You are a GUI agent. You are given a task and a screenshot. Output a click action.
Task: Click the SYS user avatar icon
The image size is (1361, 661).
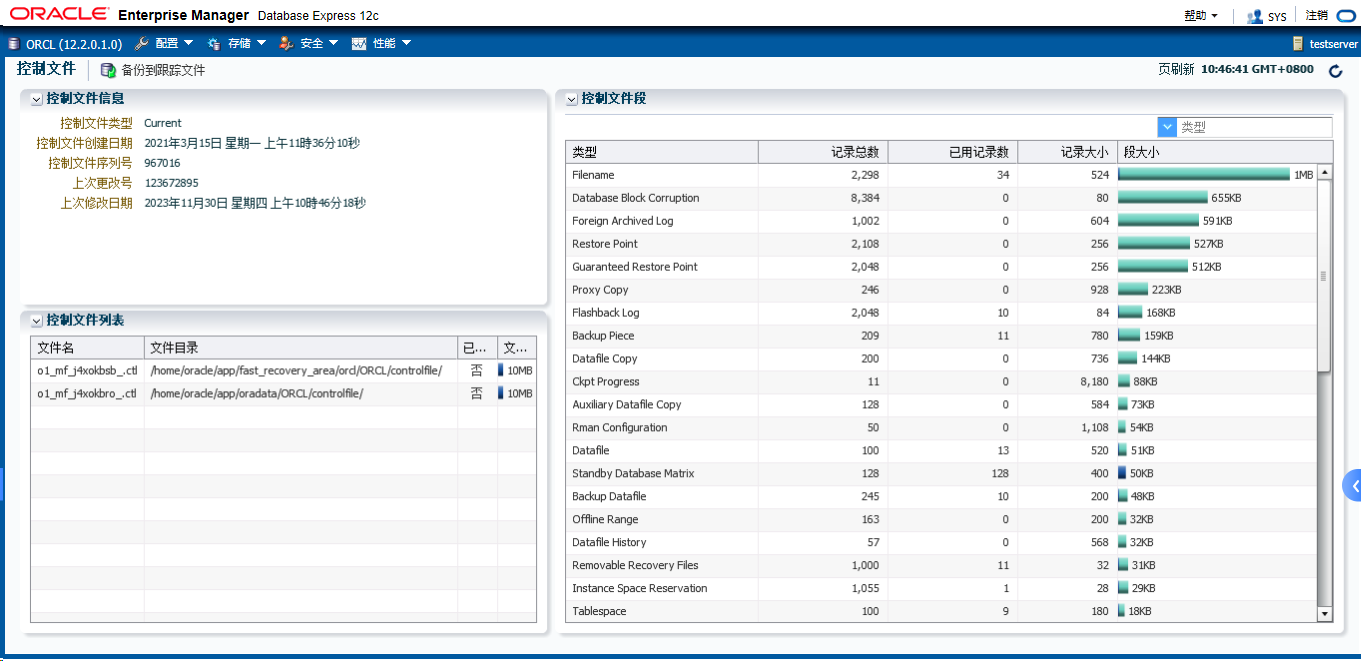pos(1253,14)
